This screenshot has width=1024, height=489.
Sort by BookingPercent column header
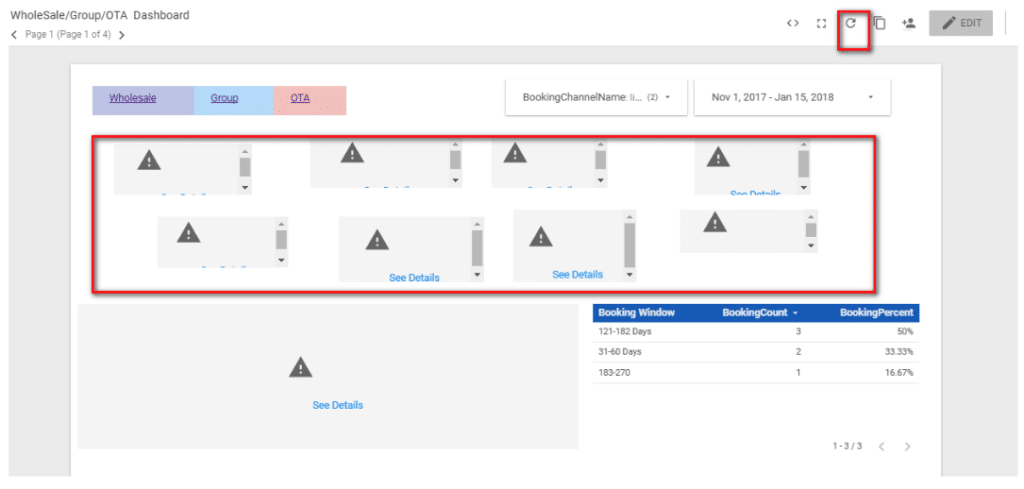pos(876,313)
